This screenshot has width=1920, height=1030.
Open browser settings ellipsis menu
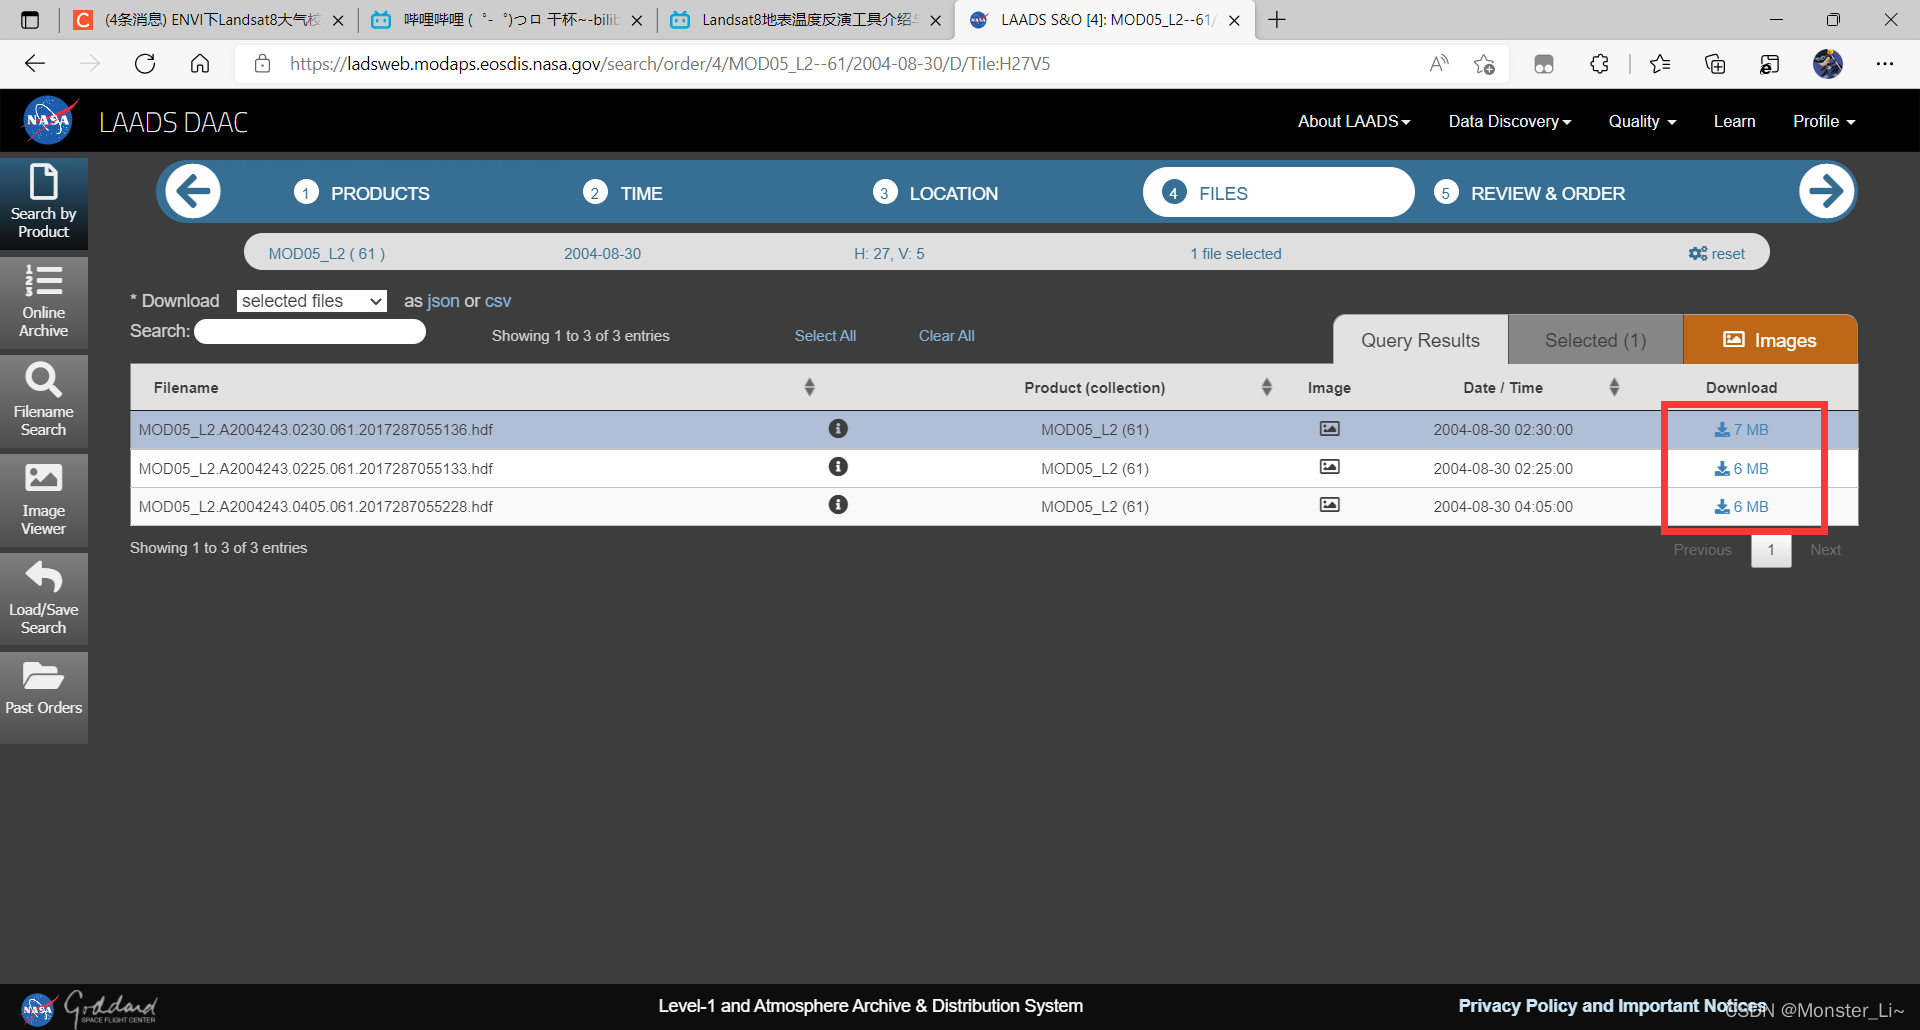[1884, 64]
